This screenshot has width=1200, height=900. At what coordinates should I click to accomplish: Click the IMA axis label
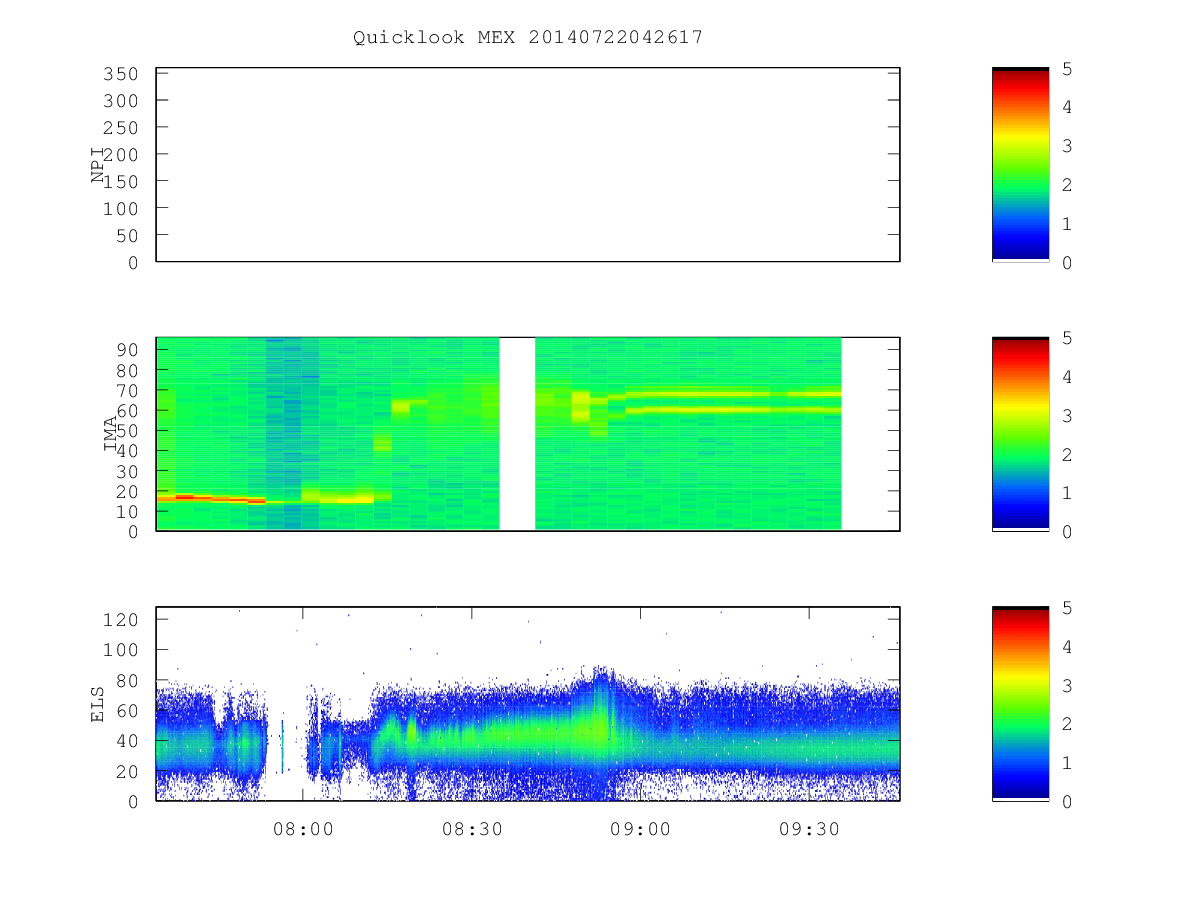click(110, 434)
